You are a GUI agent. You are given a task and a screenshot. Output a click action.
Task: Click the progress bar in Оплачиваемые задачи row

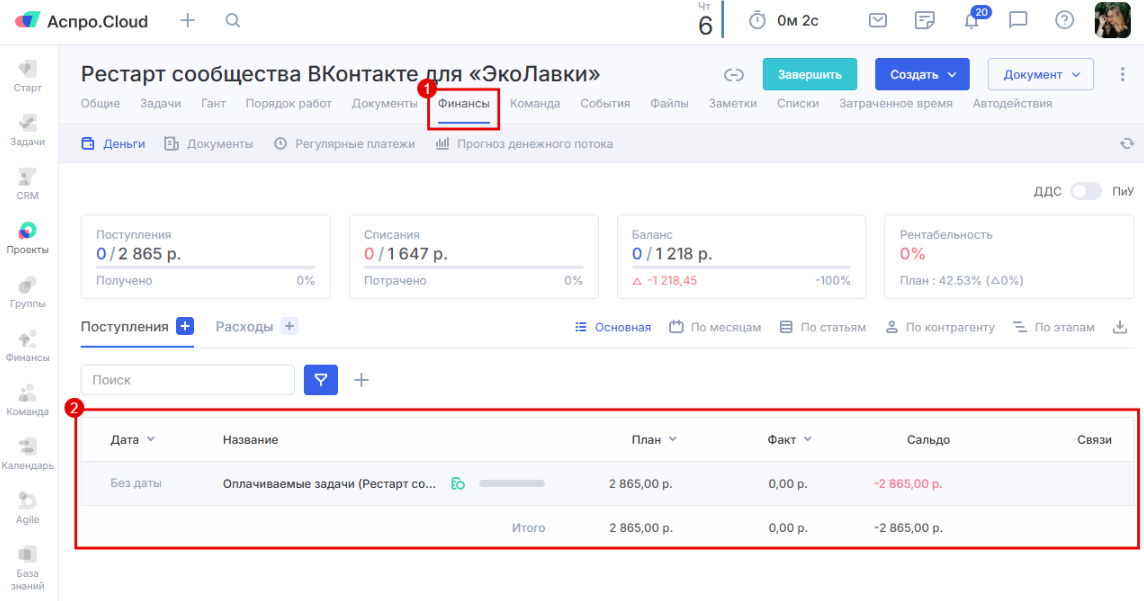coord(512,484)
